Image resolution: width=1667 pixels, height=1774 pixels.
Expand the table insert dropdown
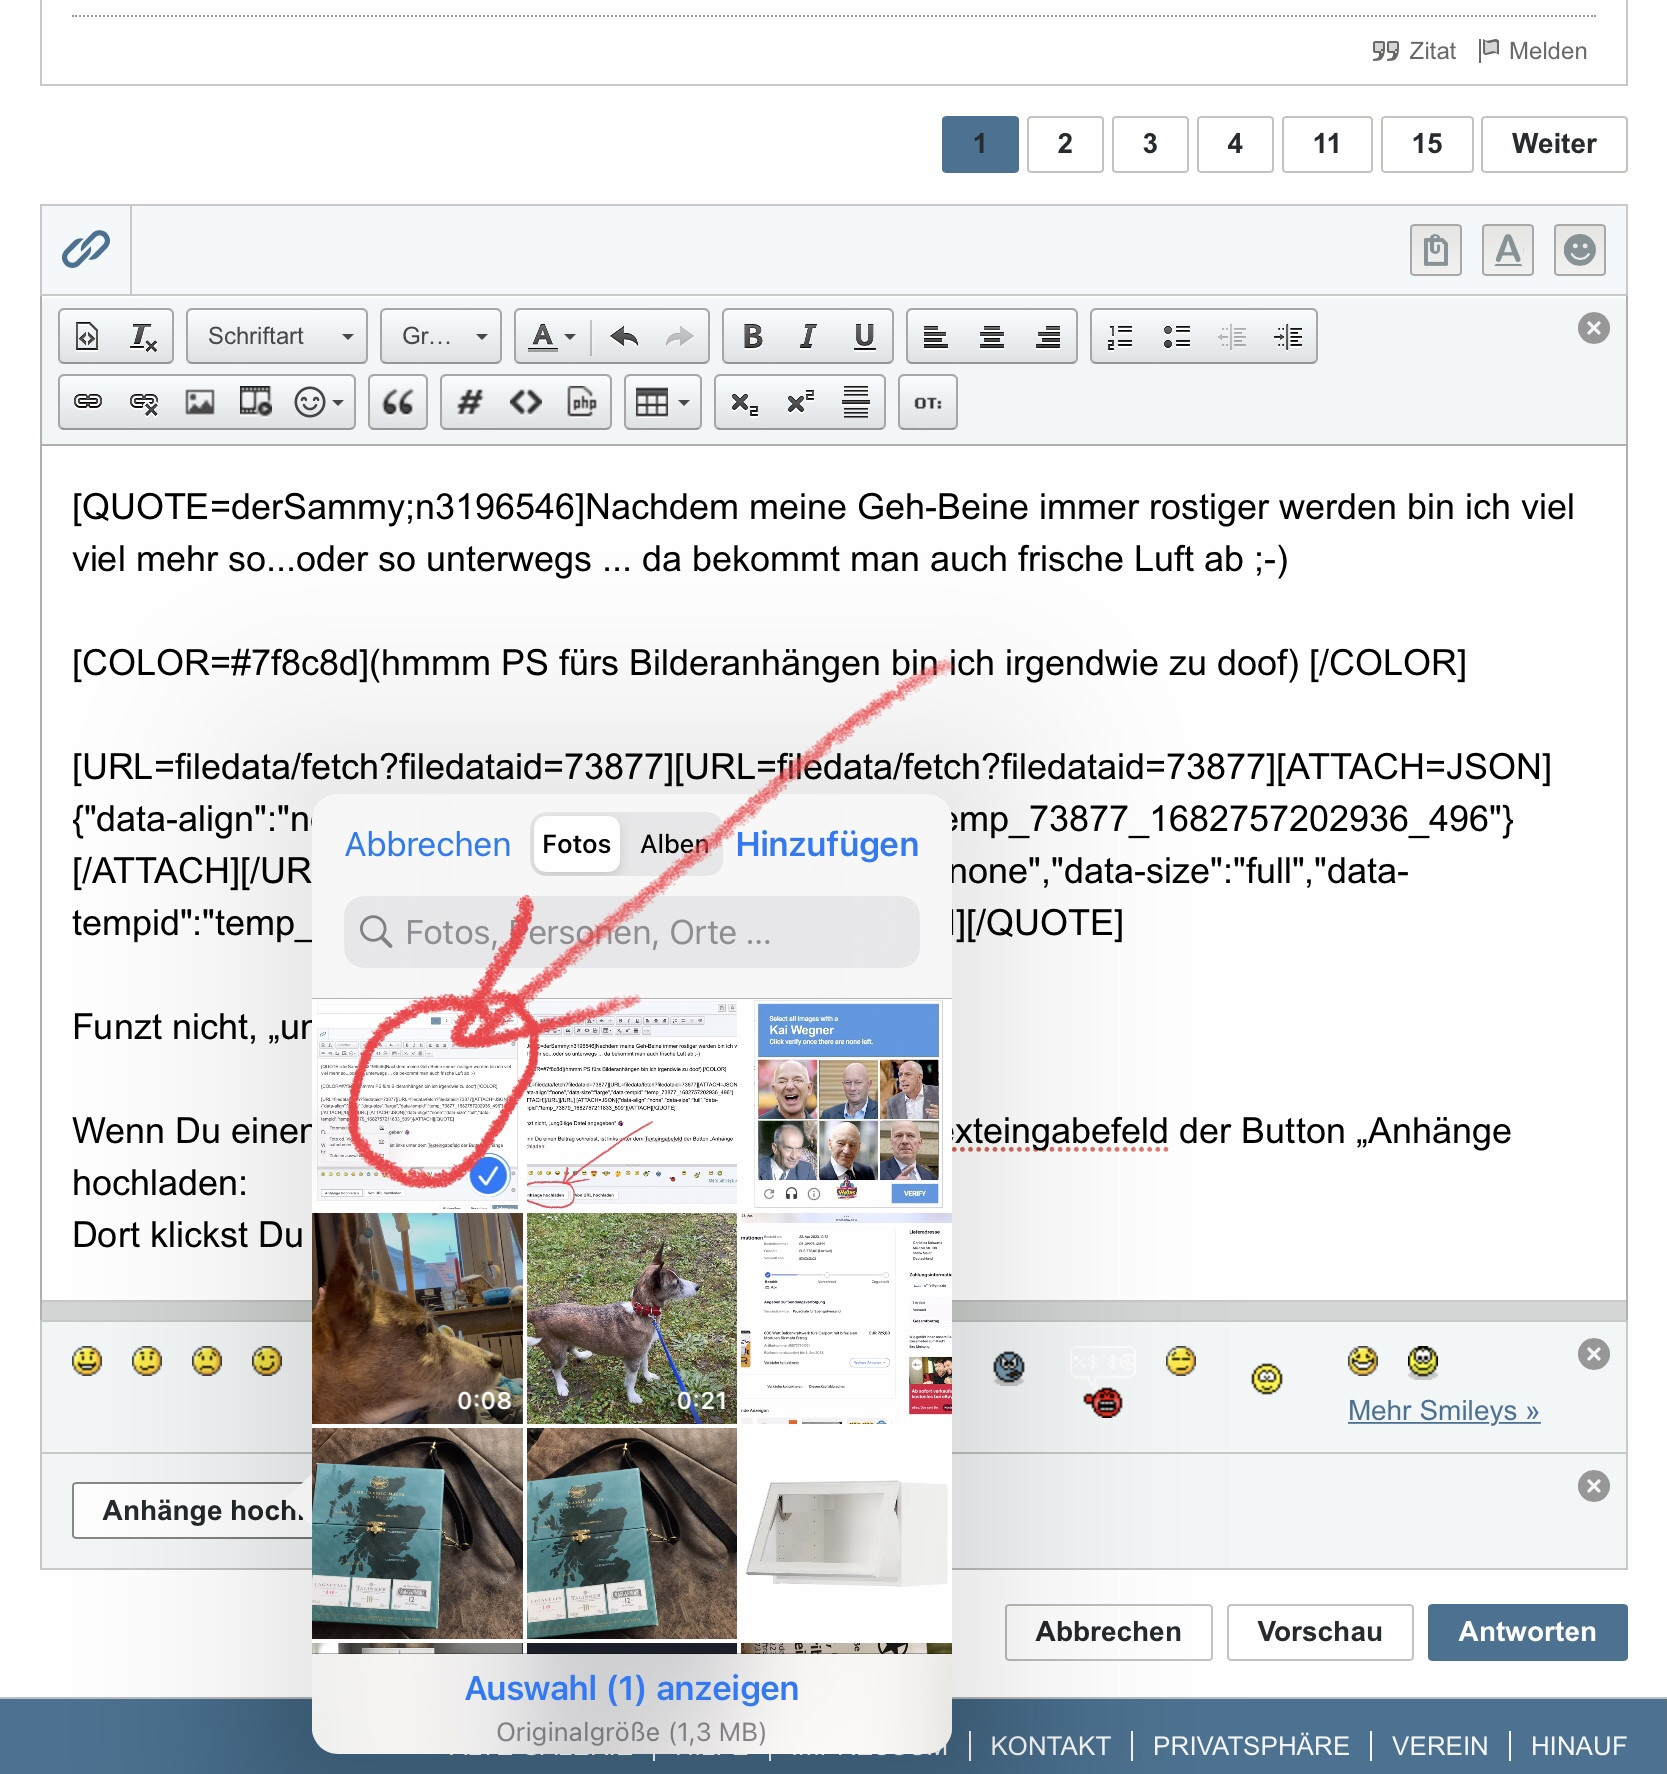[662, 403]
